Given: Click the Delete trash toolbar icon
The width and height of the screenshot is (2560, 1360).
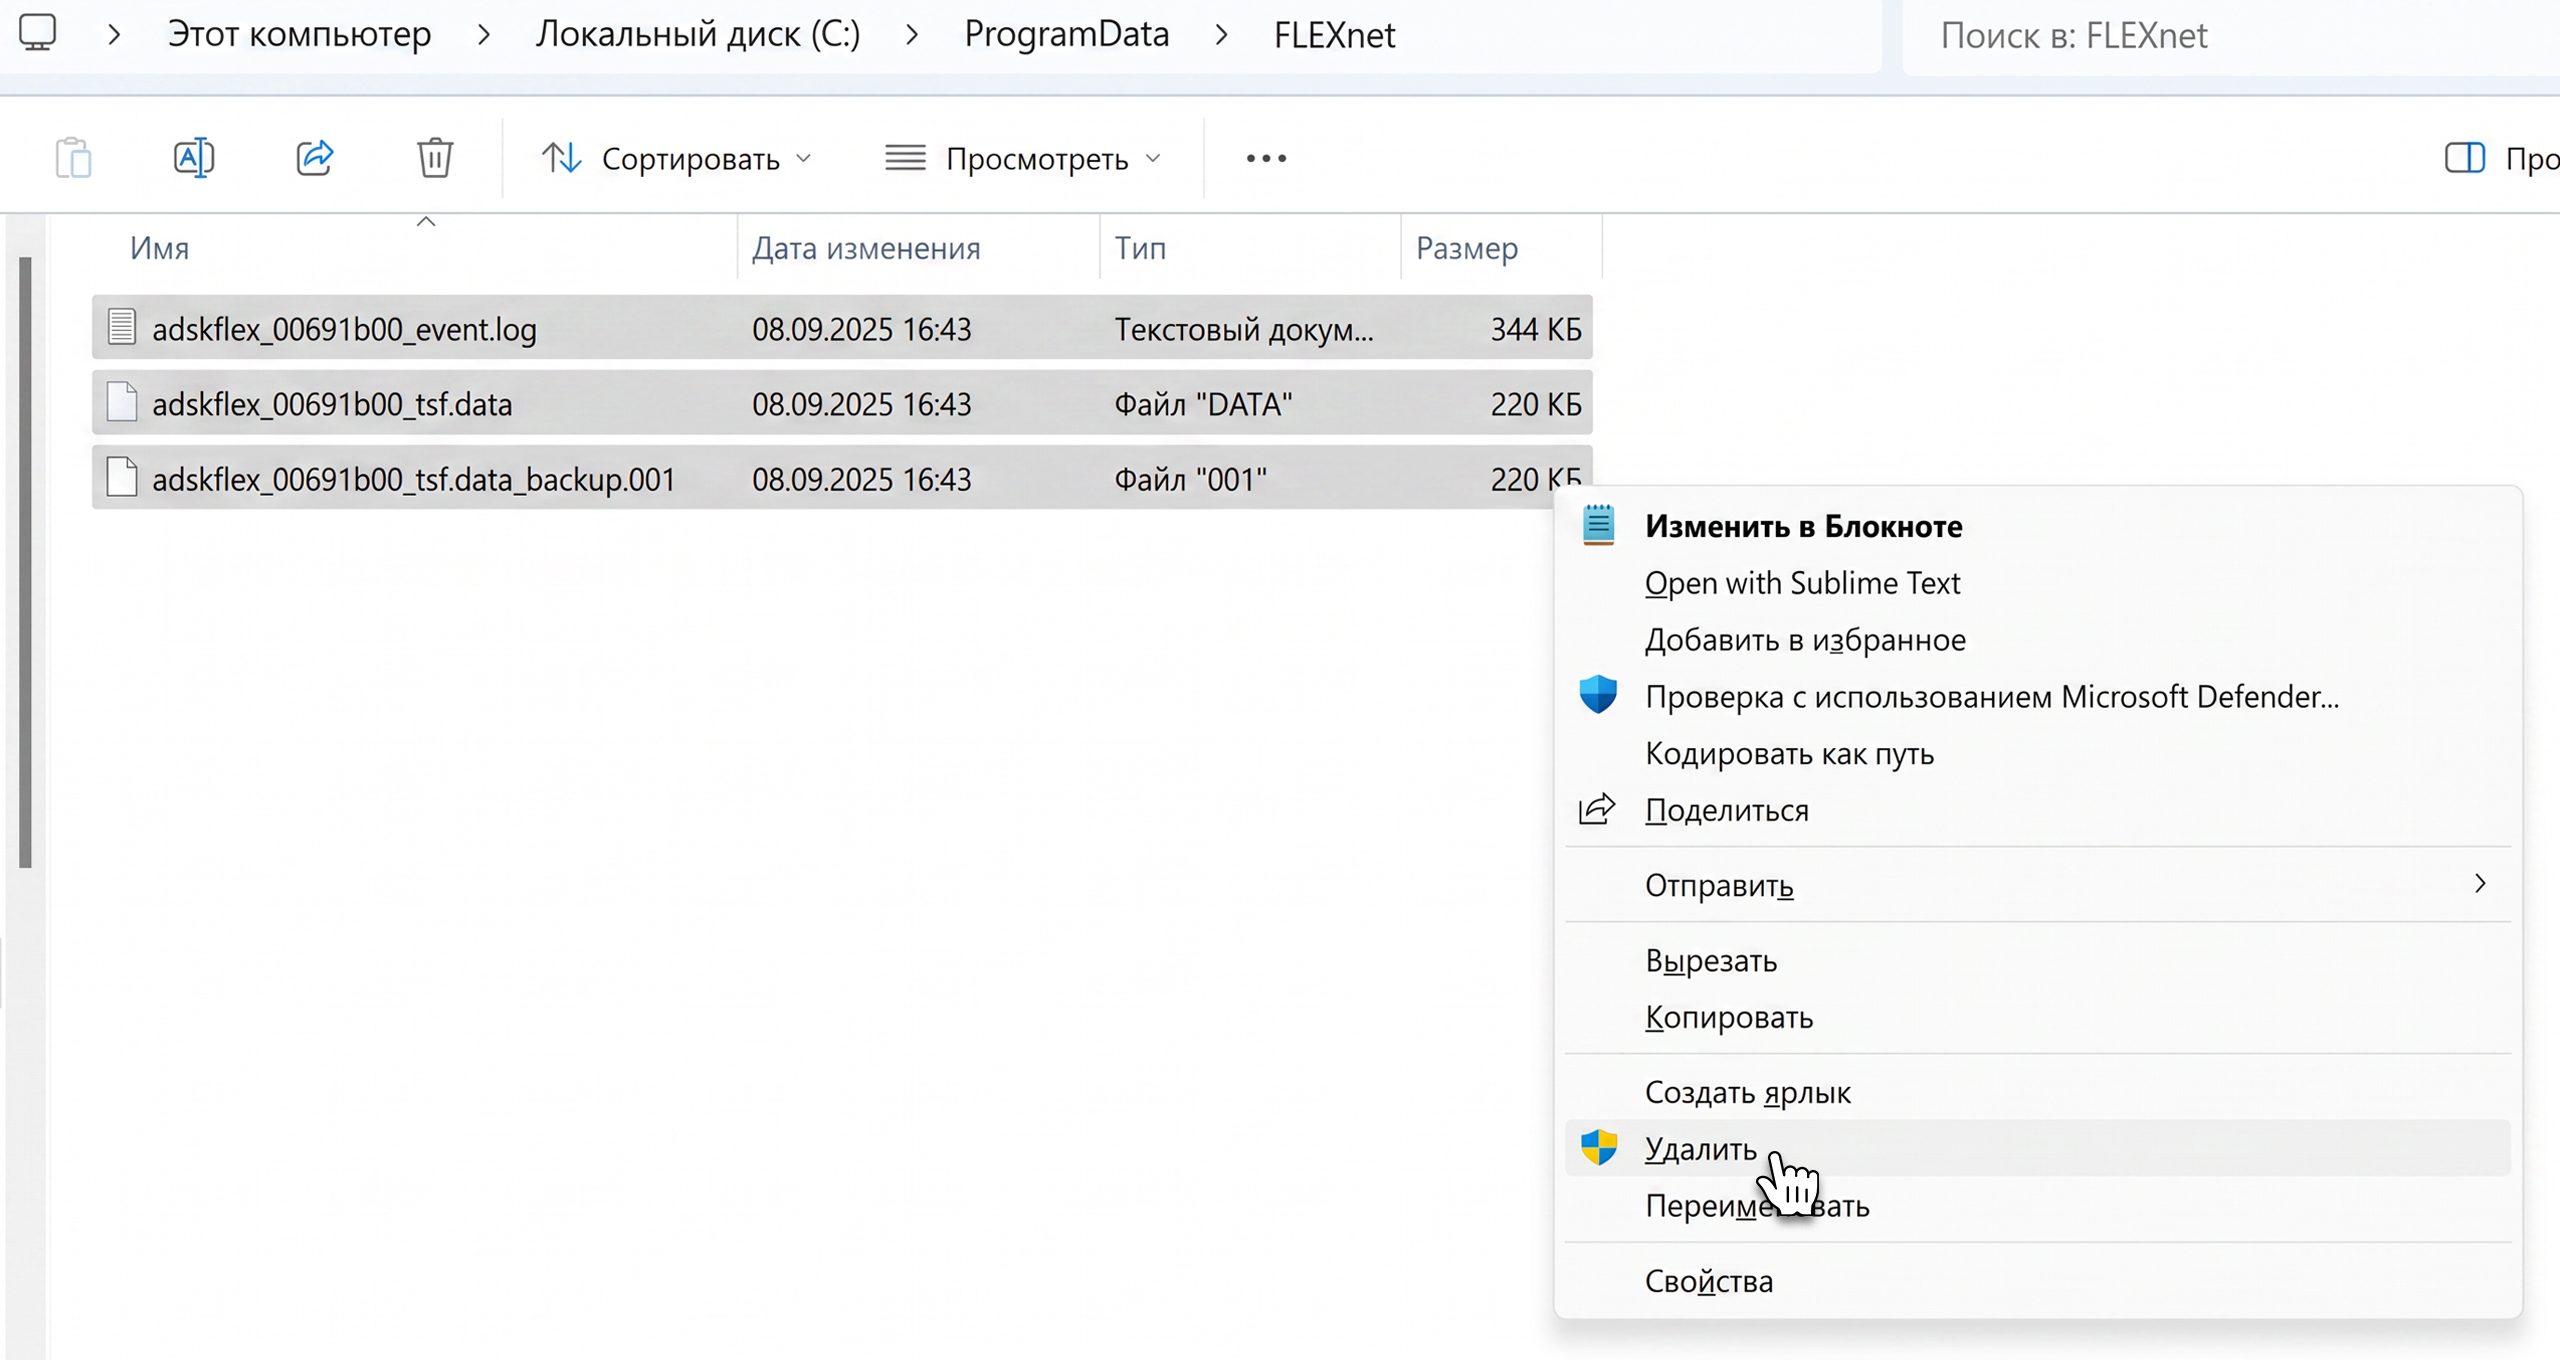Looking at the screenshot, I should [x=435, y=158].
